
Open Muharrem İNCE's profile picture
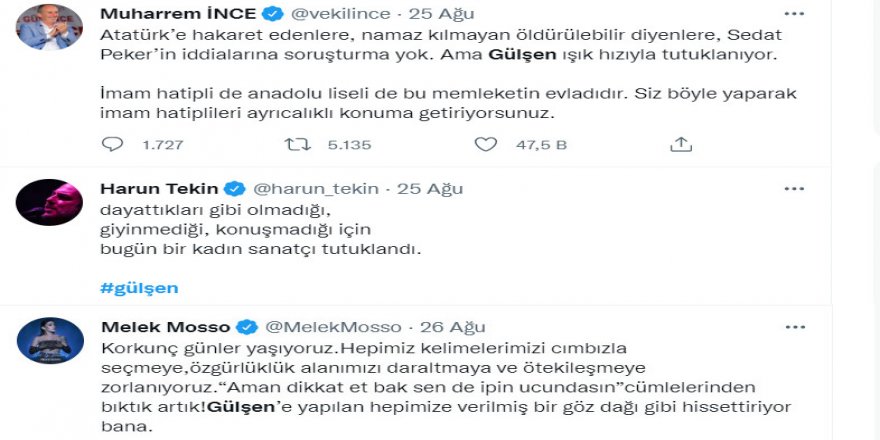click(x=49, y=27)
